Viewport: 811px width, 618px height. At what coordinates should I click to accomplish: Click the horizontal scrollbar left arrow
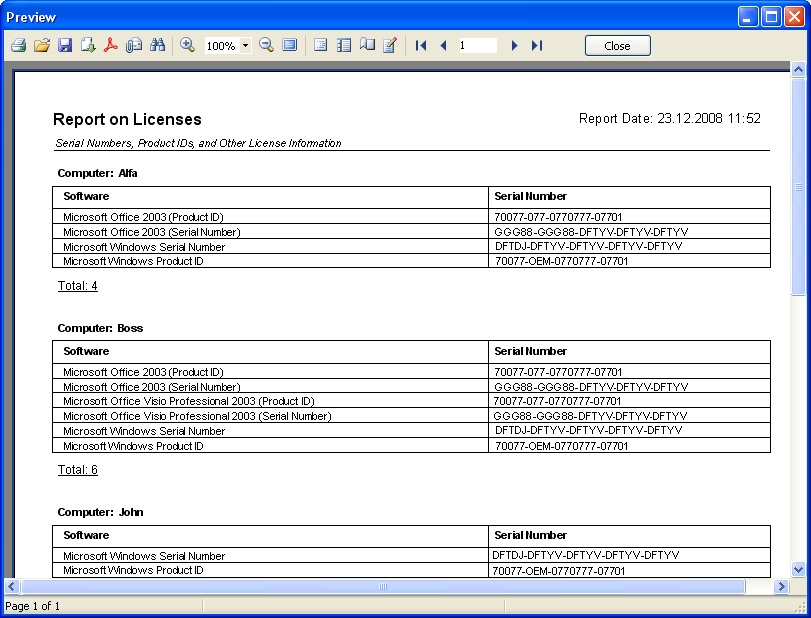[12, 586]
